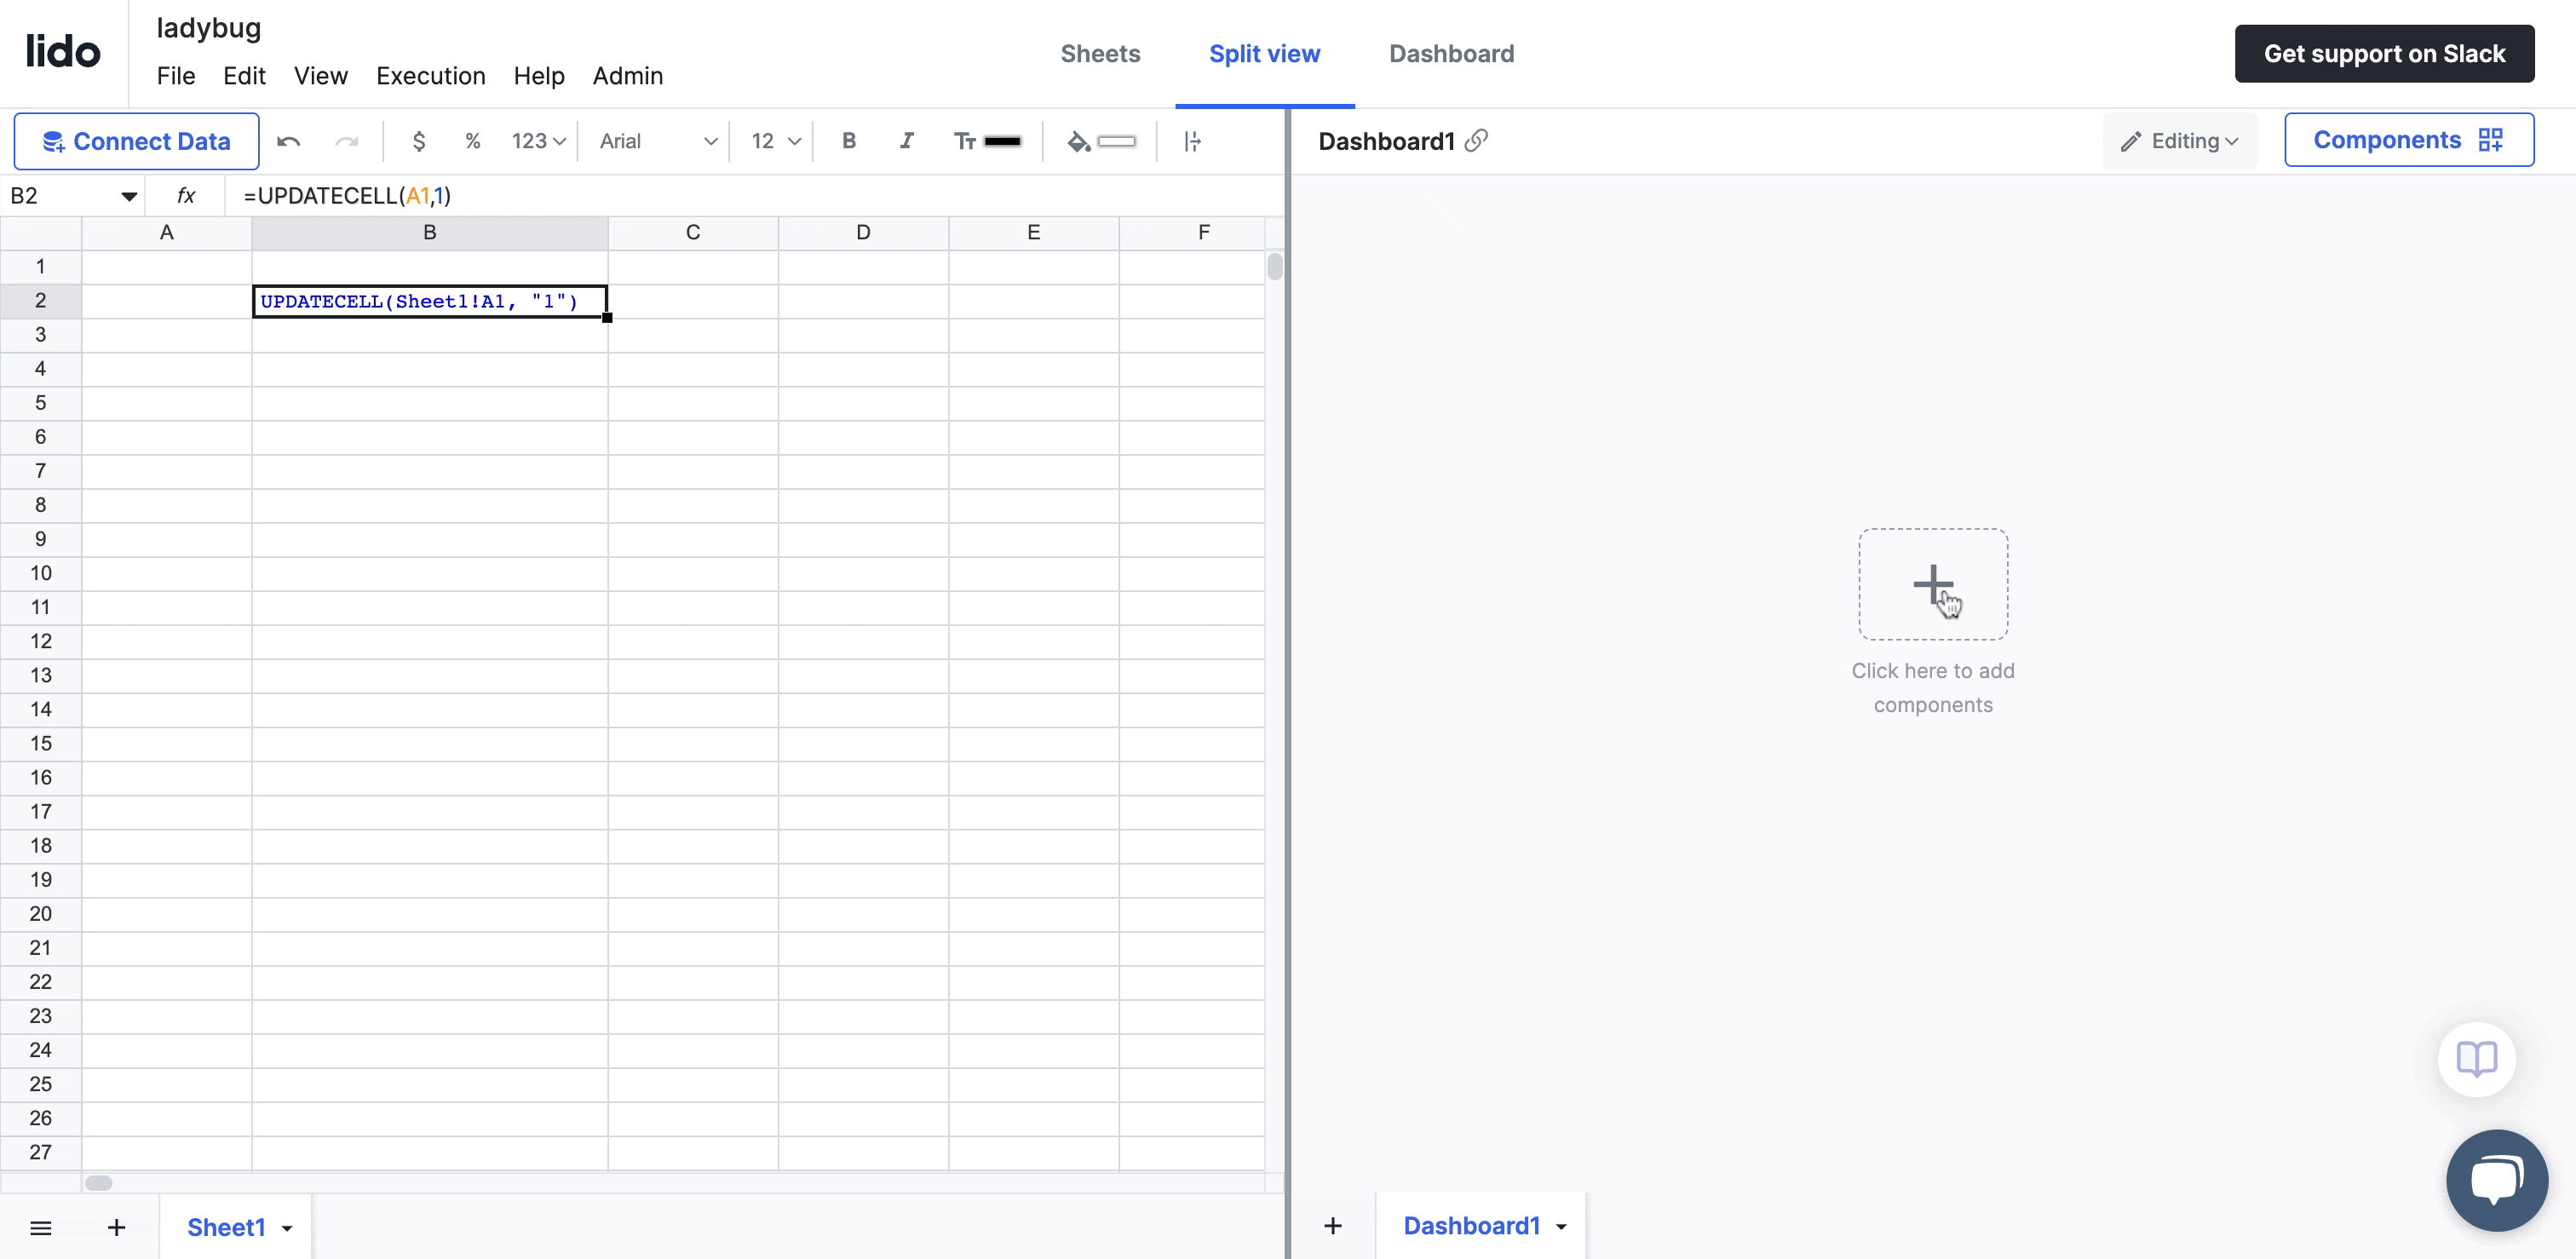Screen dimensions: 2576x1259
Task: Open the chat support bubble
Action: coord(2496,1180)
